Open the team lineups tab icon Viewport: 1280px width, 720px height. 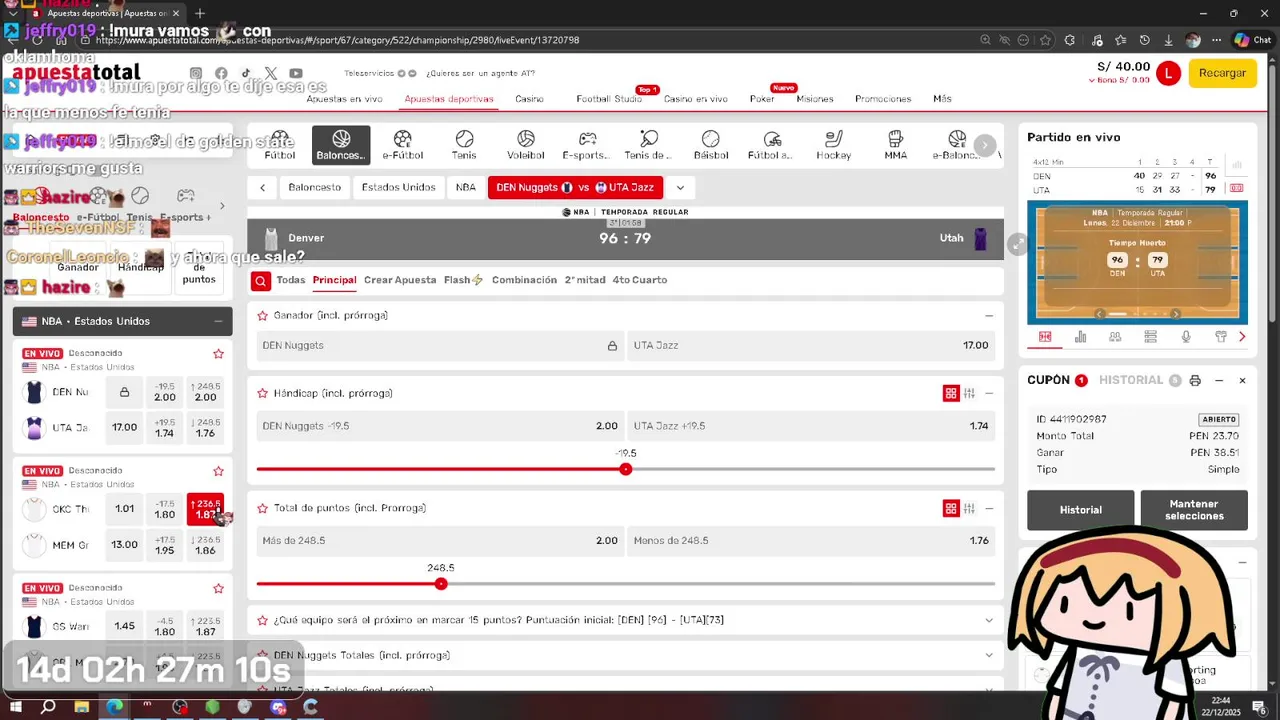point(1115,337)
